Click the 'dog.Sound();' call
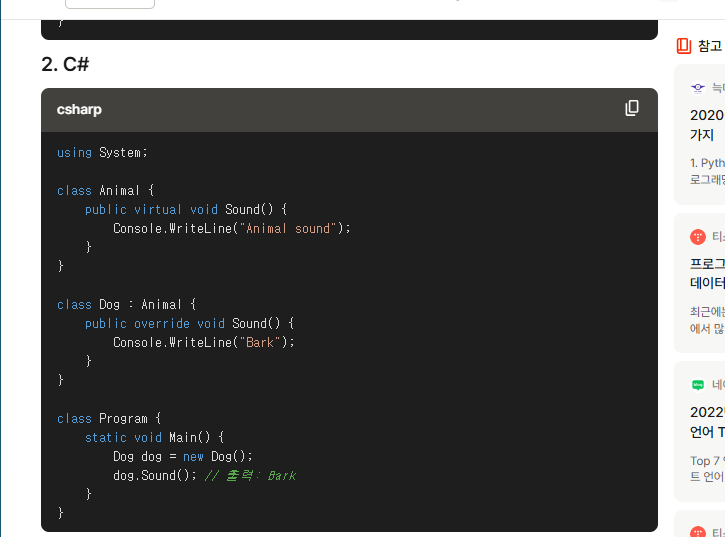This screenshot has height=537, width=725. tap(154, 475)
